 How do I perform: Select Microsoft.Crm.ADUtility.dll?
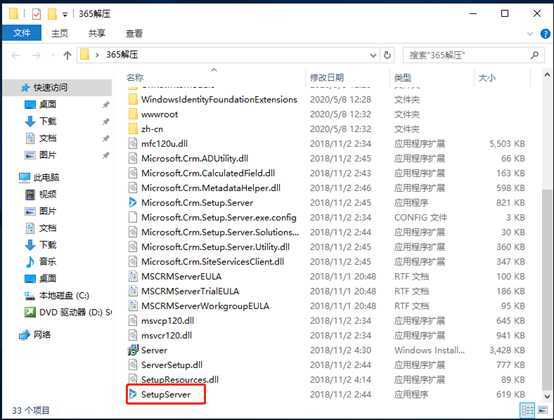click(195, 158)
